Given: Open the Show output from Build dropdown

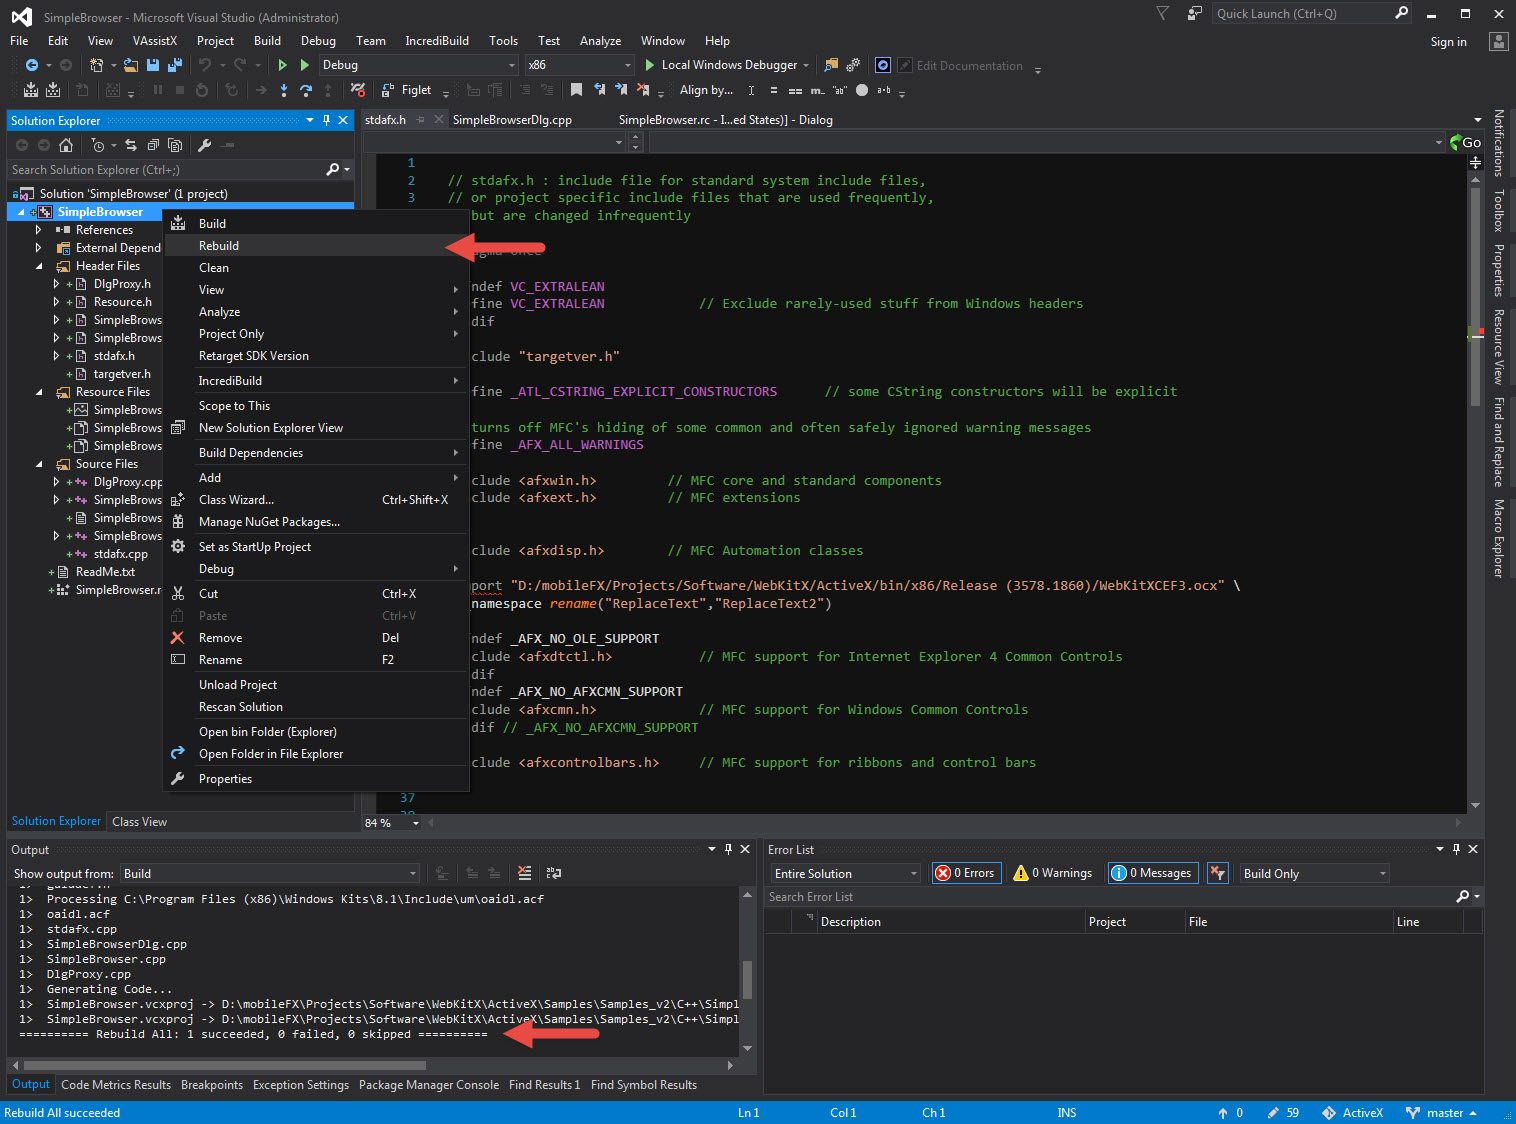Looking at the screenshot, I should (x=270, y=873).
